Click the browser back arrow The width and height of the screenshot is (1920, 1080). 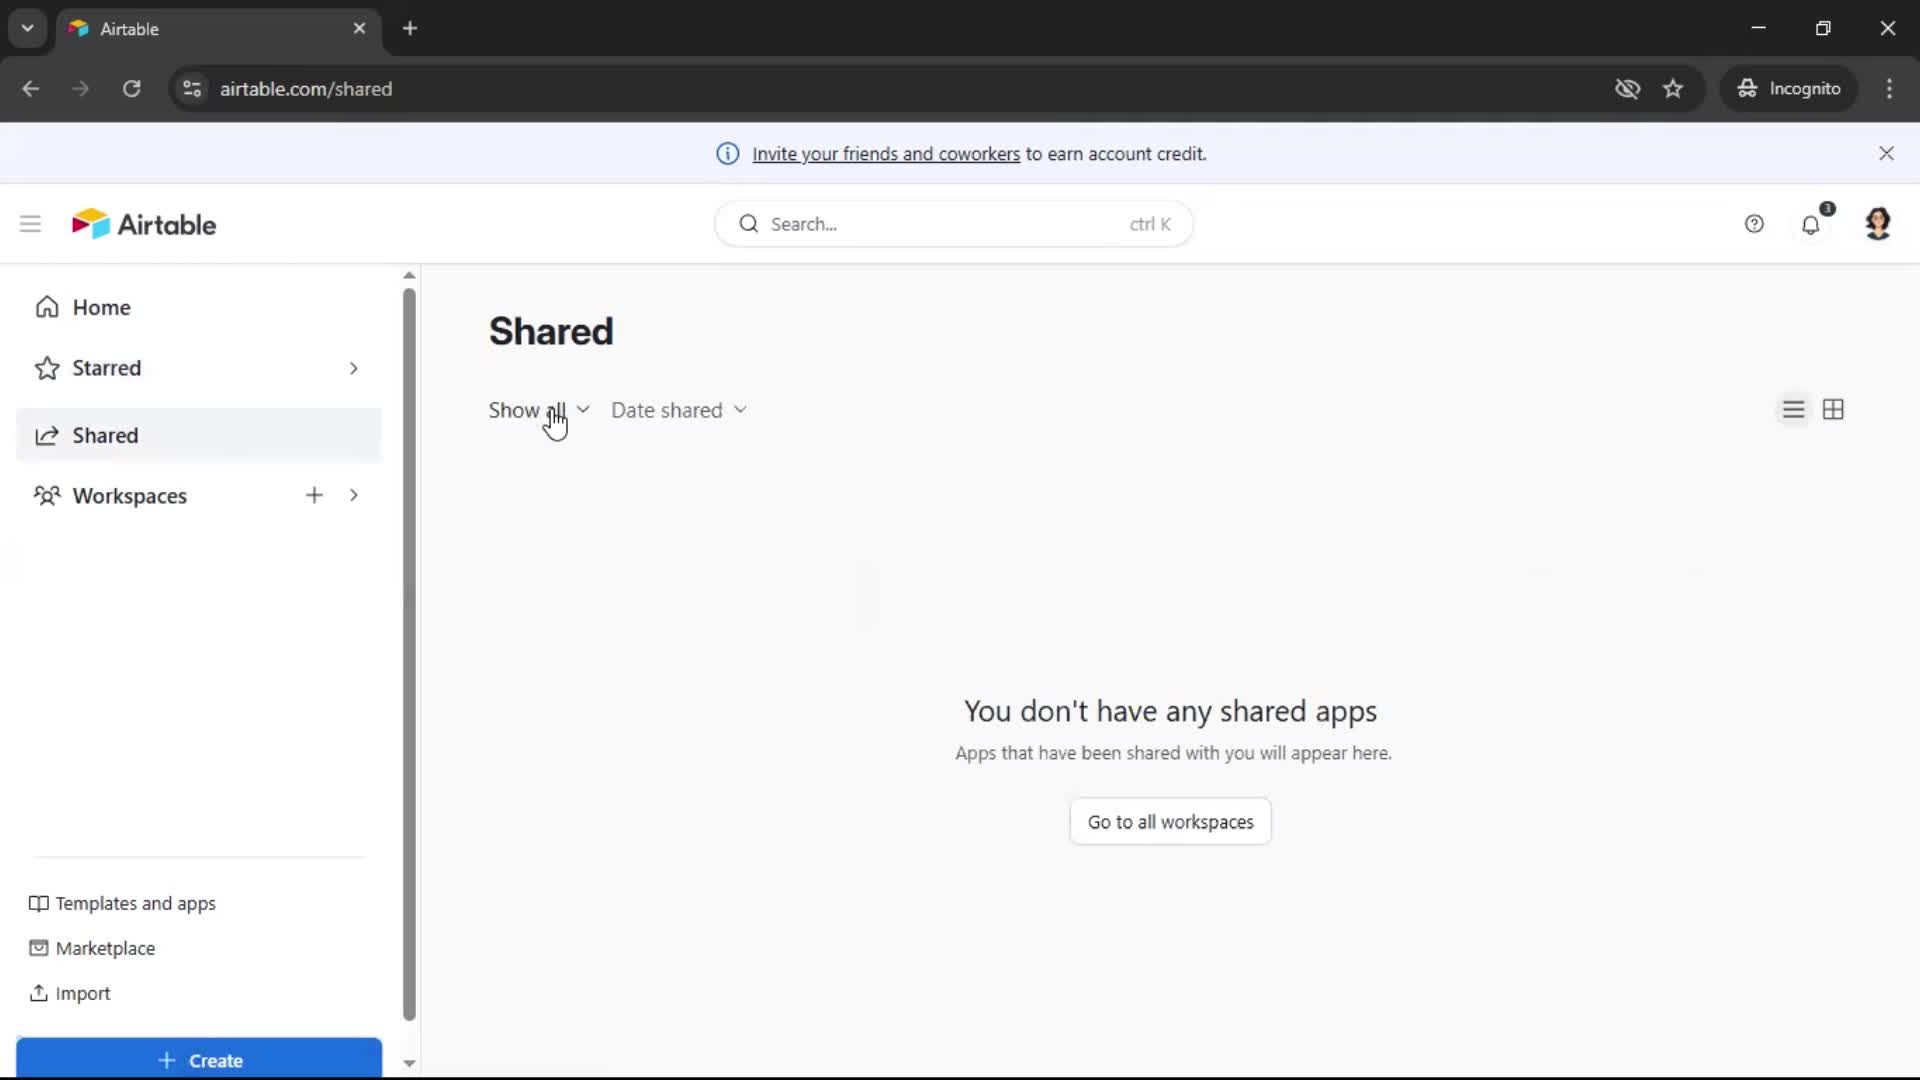(31, 89)
